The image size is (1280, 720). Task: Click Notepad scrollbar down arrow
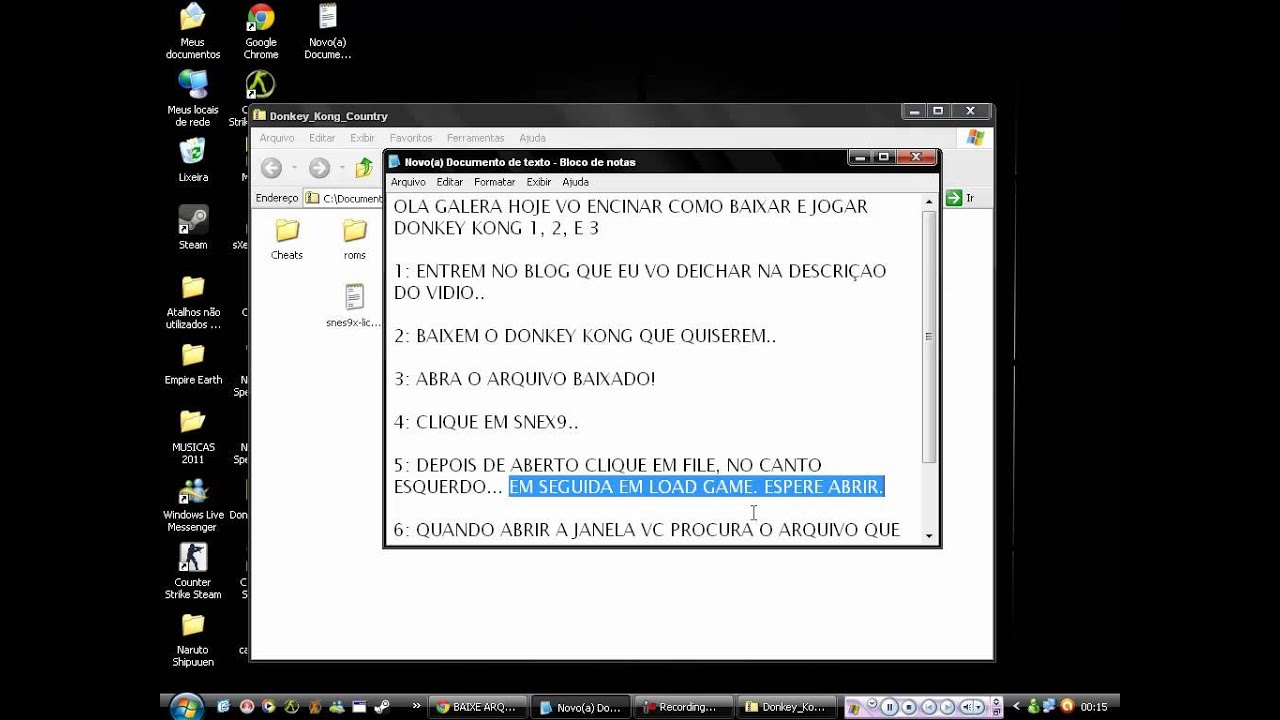(x=929, y=535)
